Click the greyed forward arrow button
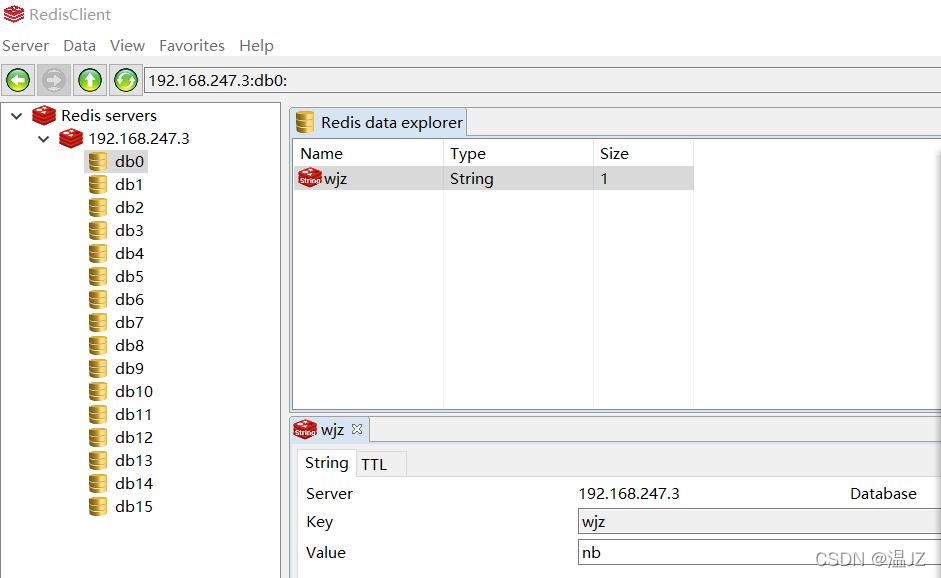This screenshot has height=578, width=941. (x=54, y=80)
